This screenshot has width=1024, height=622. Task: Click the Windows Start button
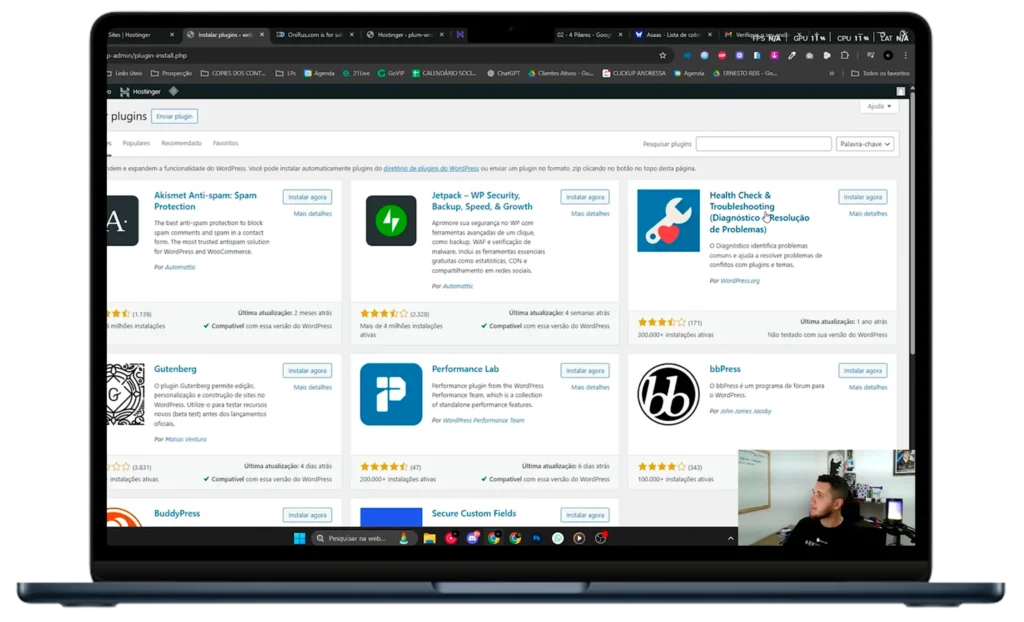click(299, 538)
